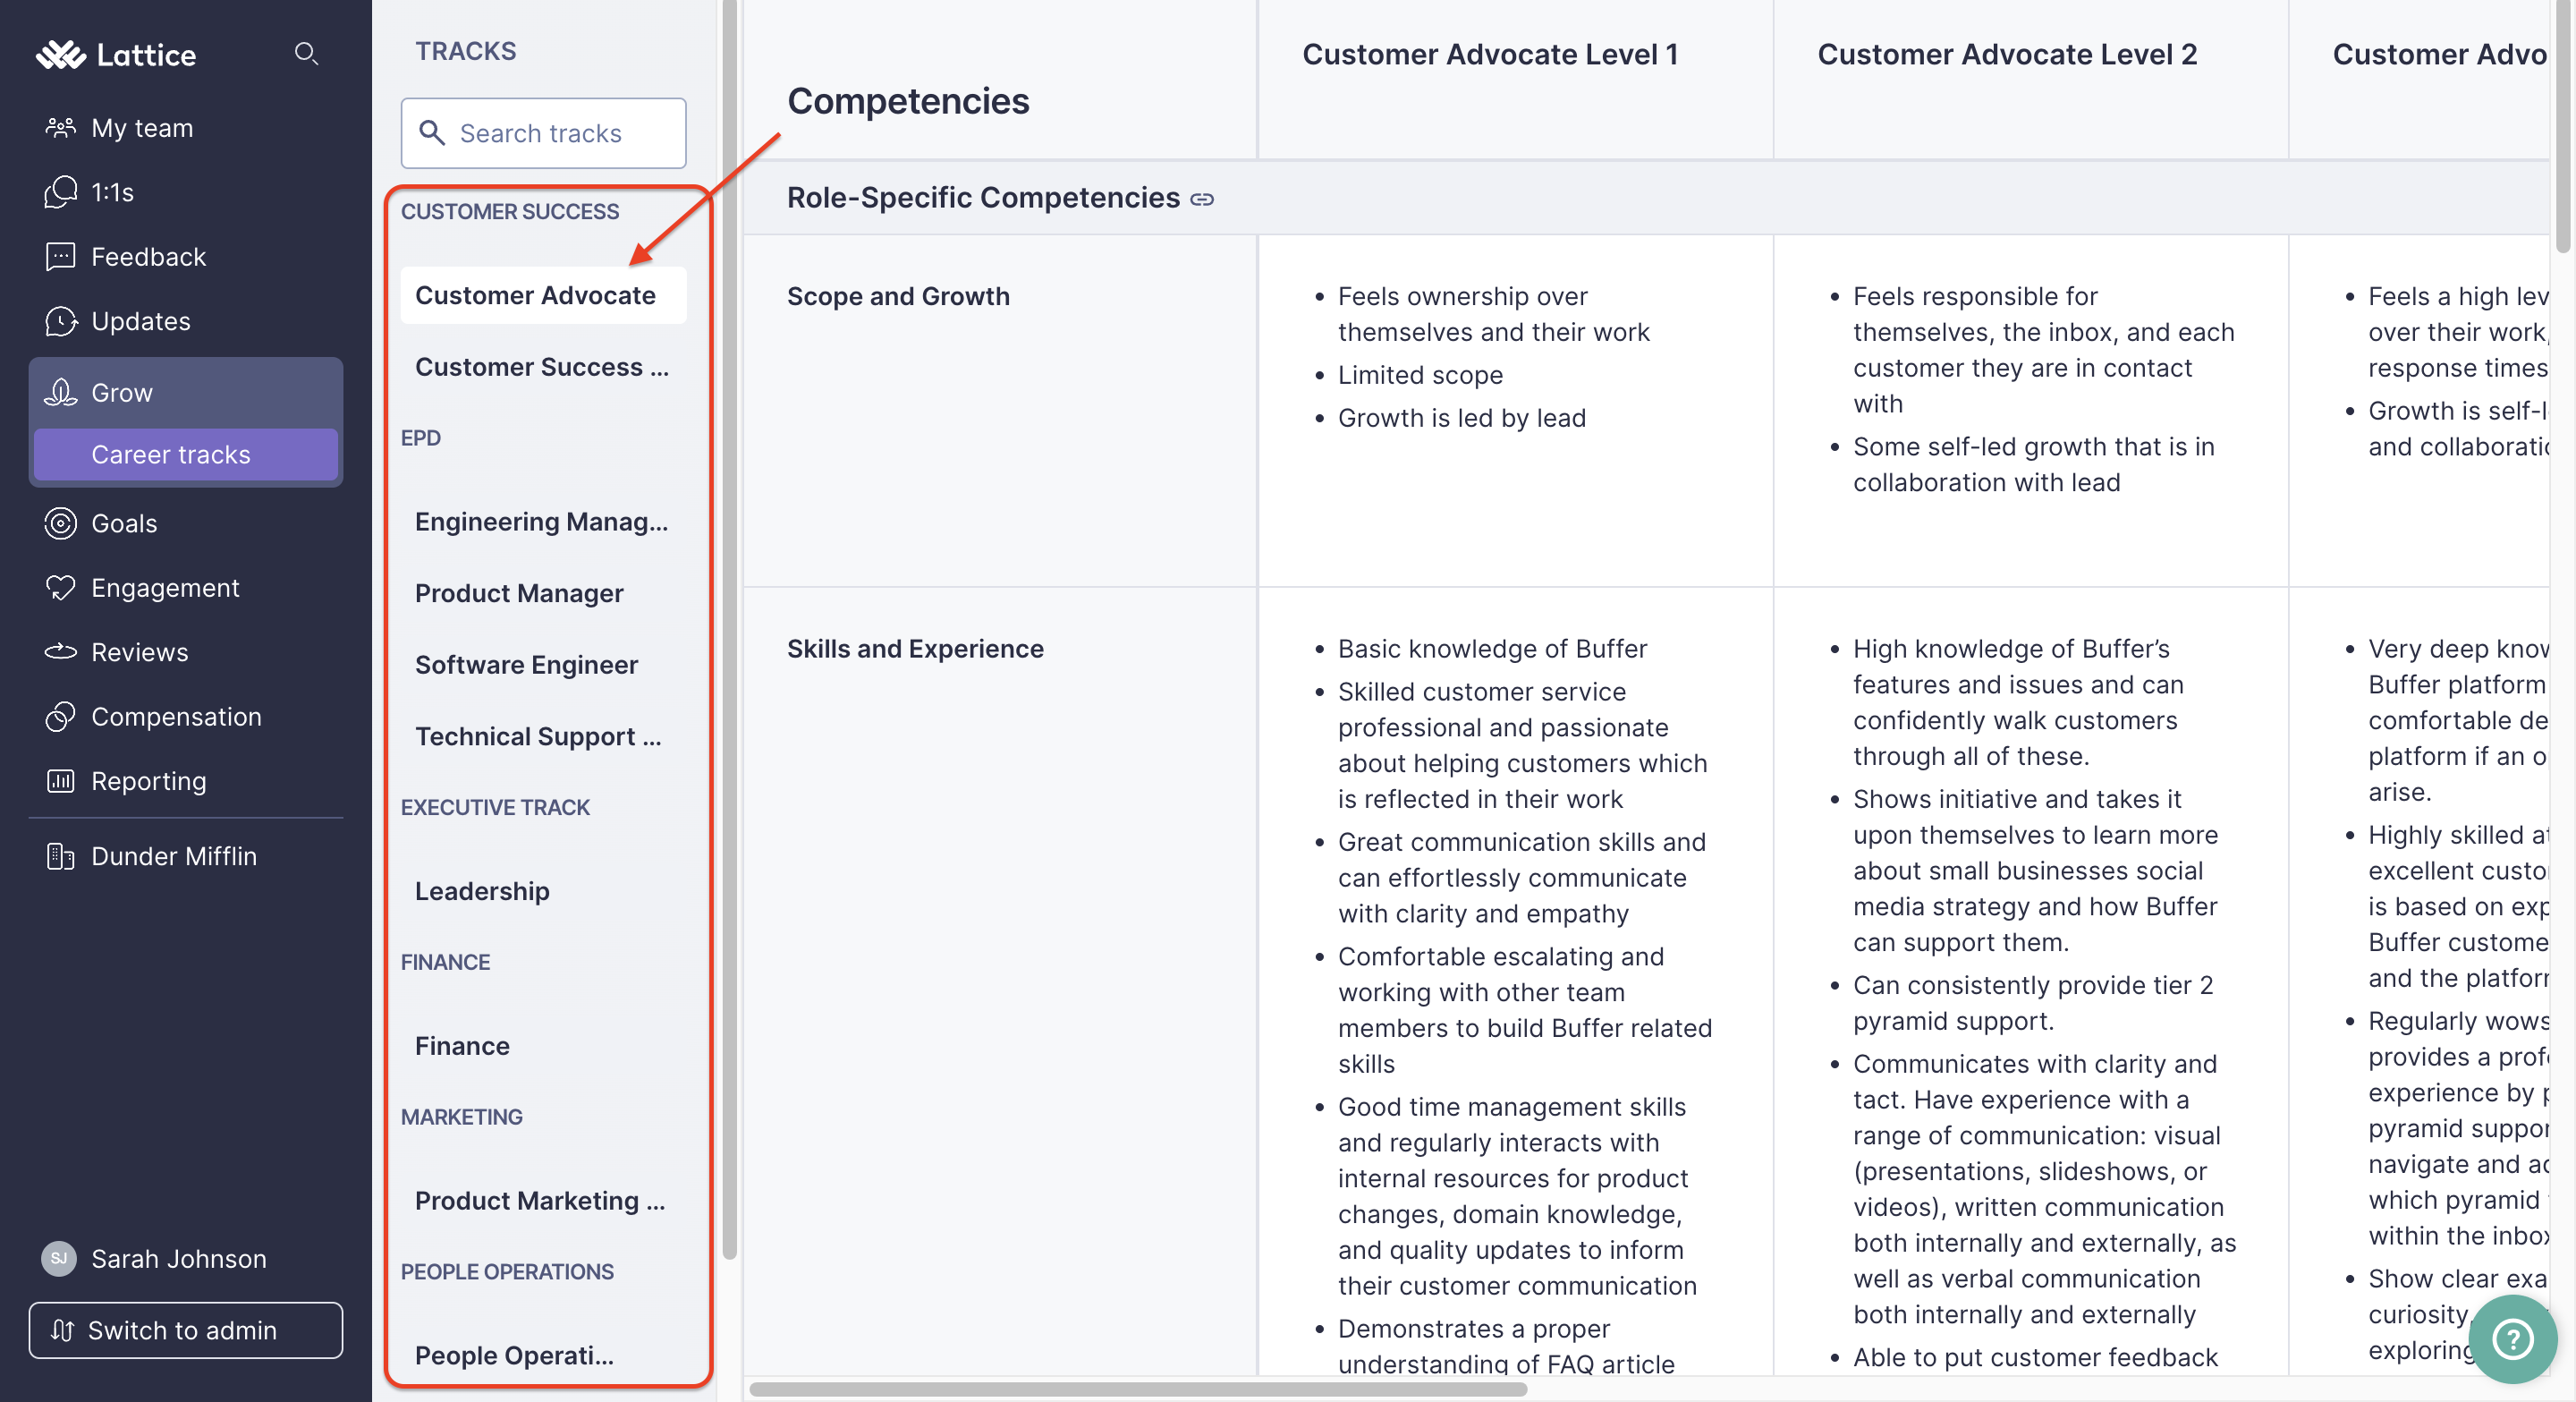Open the Finance career track
Viewport: 2576px width, 1402px height.
click(x=462, y=1043)
